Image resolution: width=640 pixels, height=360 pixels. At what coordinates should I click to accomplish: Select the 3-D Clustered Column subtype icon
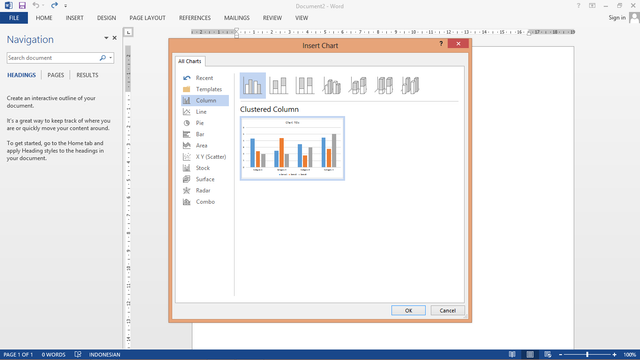pos(331,86)
